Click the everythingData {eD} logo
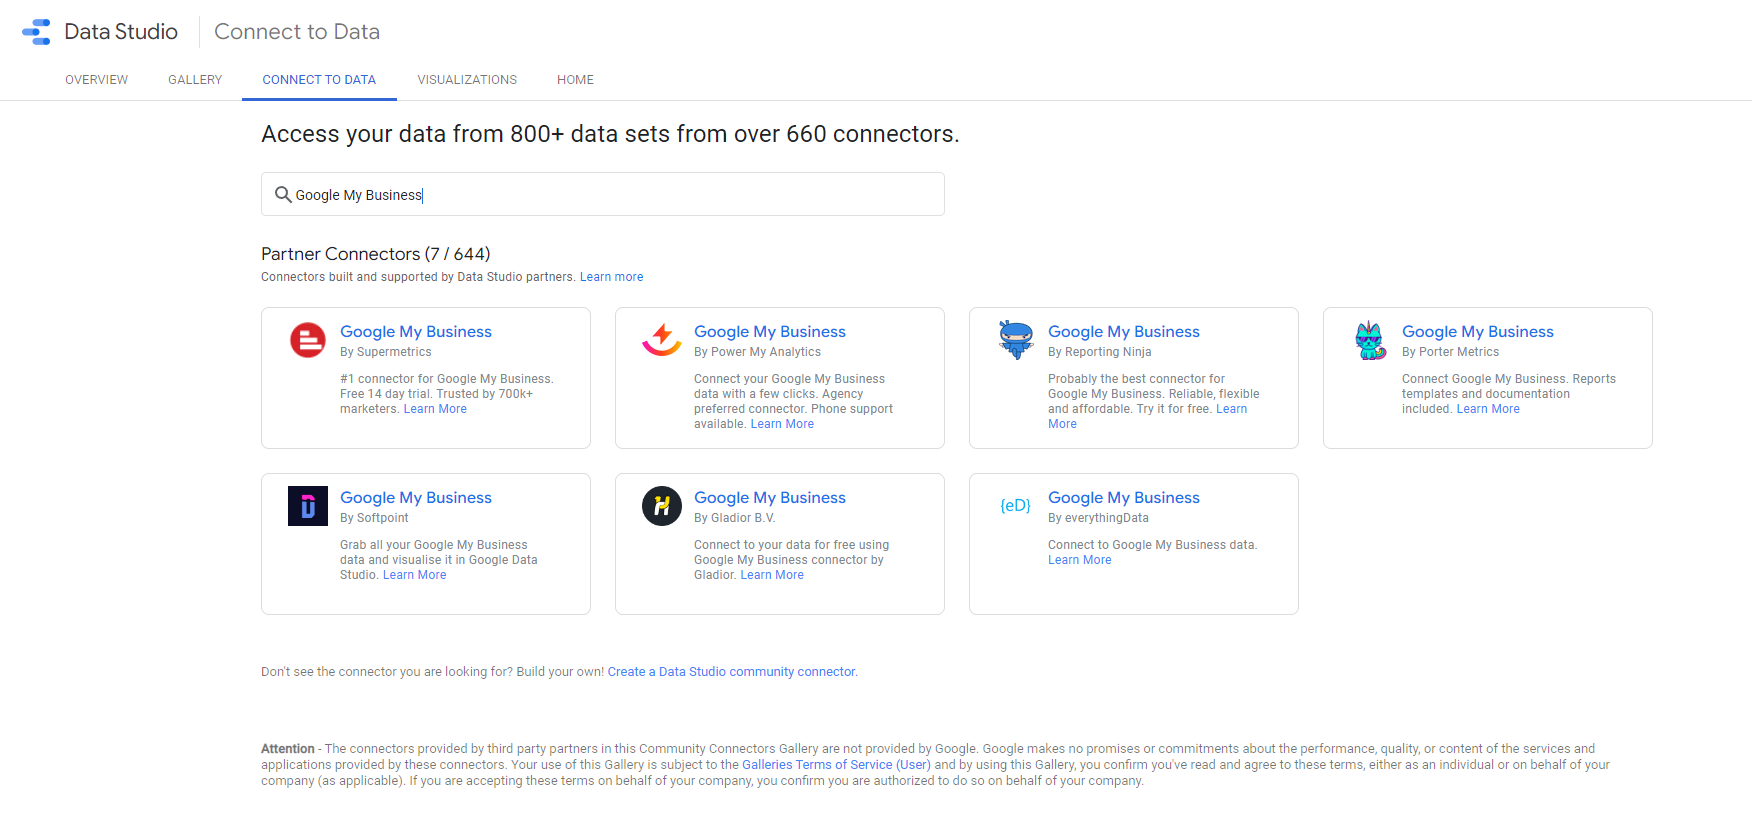 (1015, 506)
